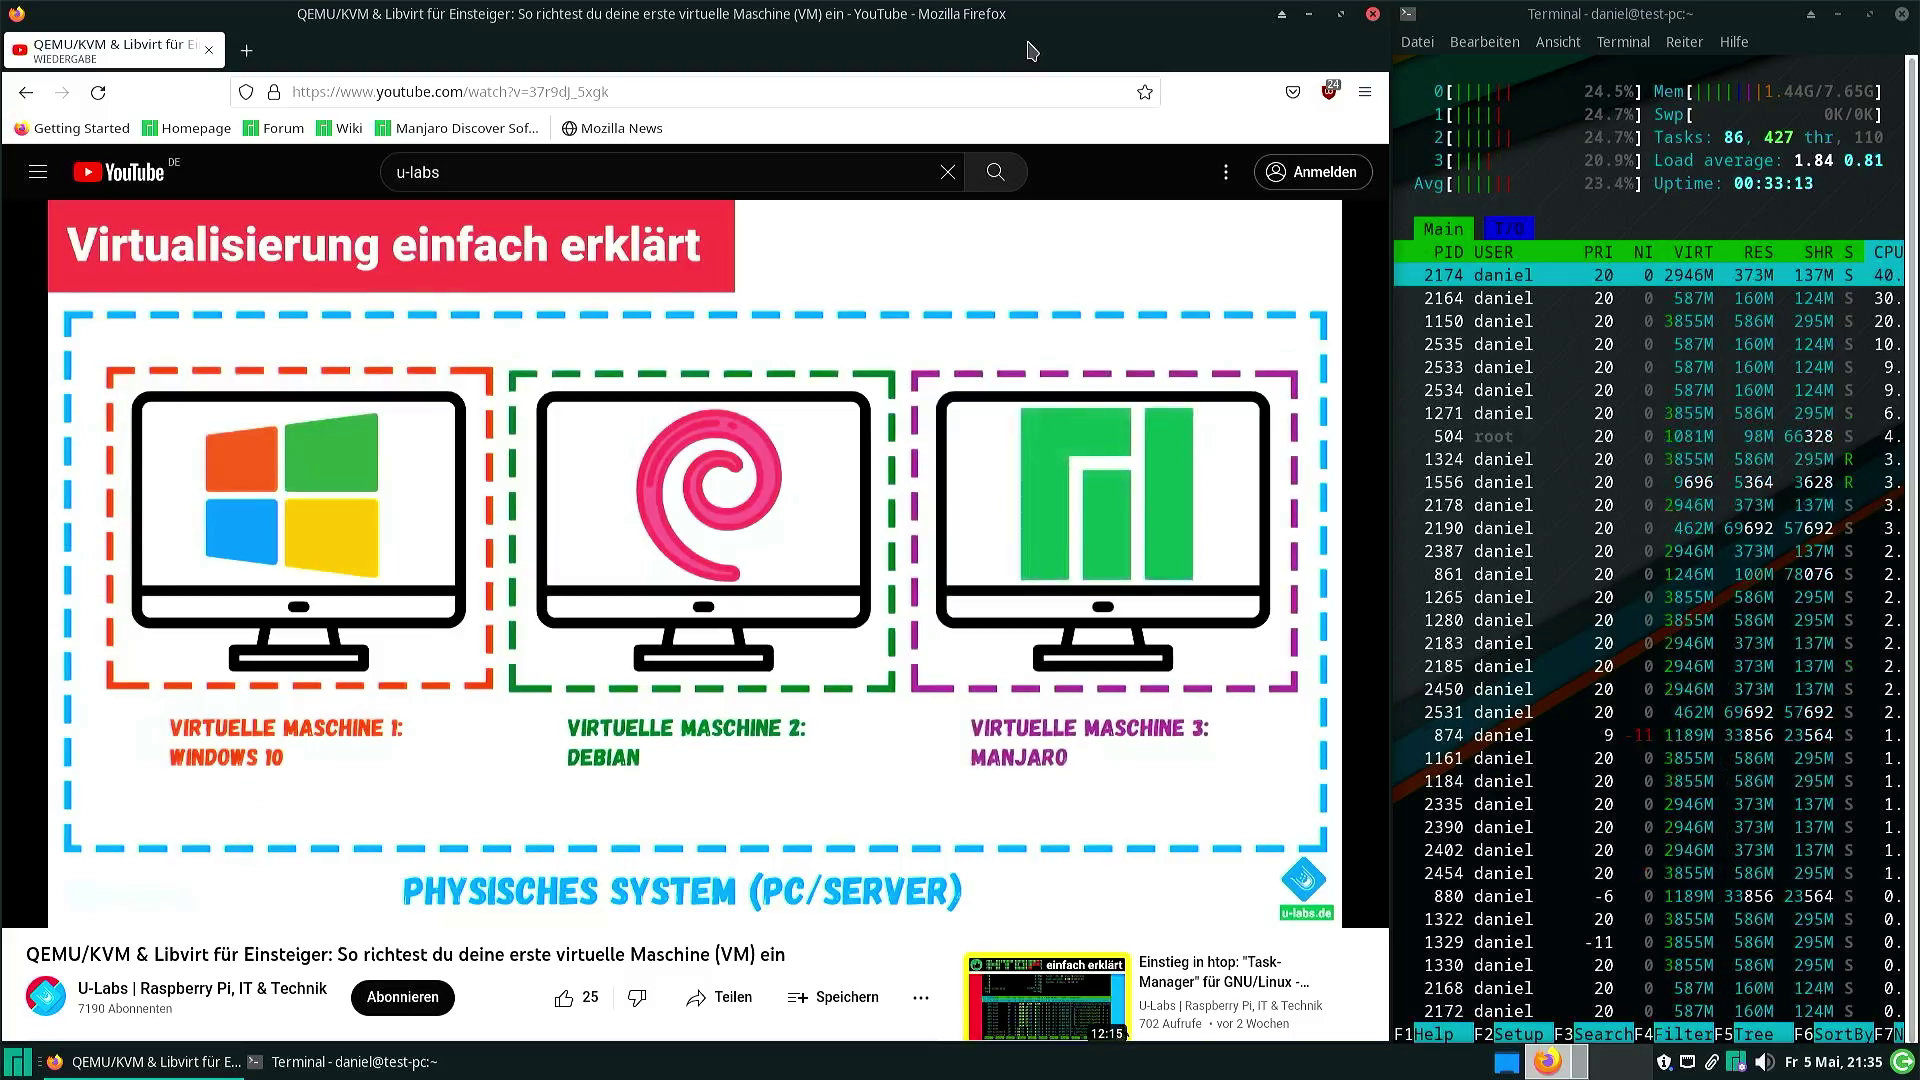1920x1080 pixels.
Task: Save the video with Speichern
Action: [x=833, y=997]
